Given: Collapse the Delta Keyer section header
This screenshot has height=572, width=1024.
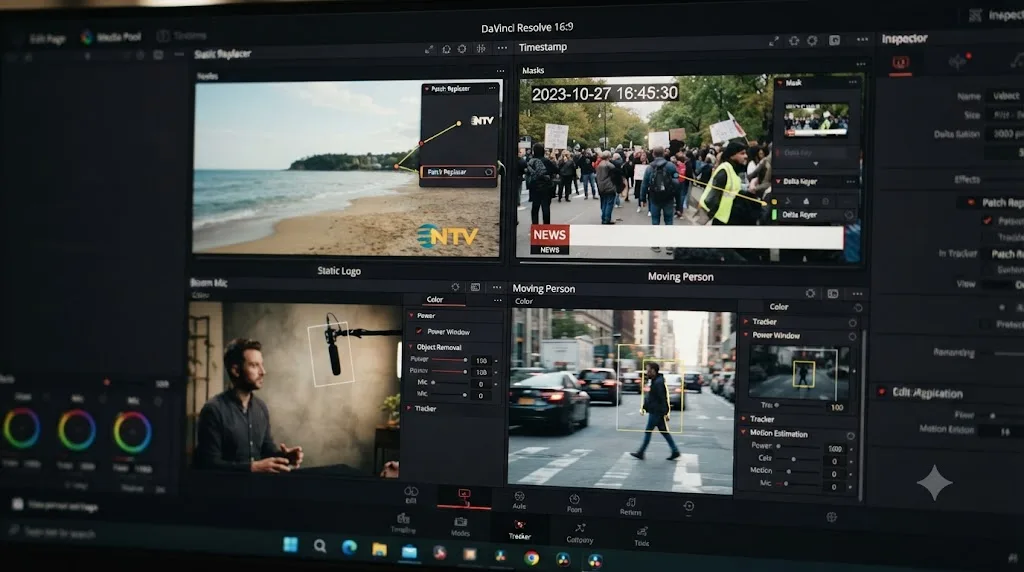Looking at the screenshot, I should click(x=778, y=182).
